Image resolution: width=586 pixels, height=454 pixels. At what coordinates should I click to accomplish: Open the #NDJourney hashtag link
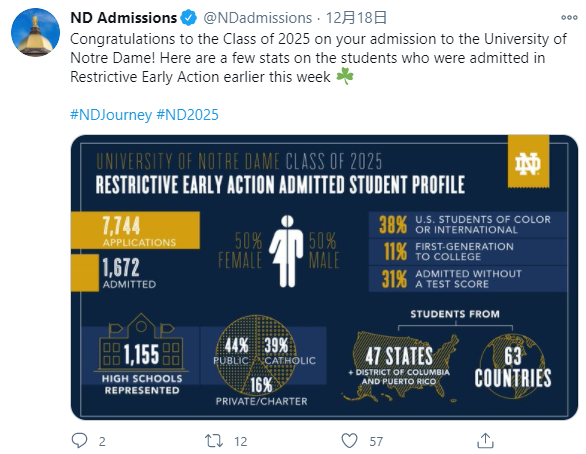111,114
